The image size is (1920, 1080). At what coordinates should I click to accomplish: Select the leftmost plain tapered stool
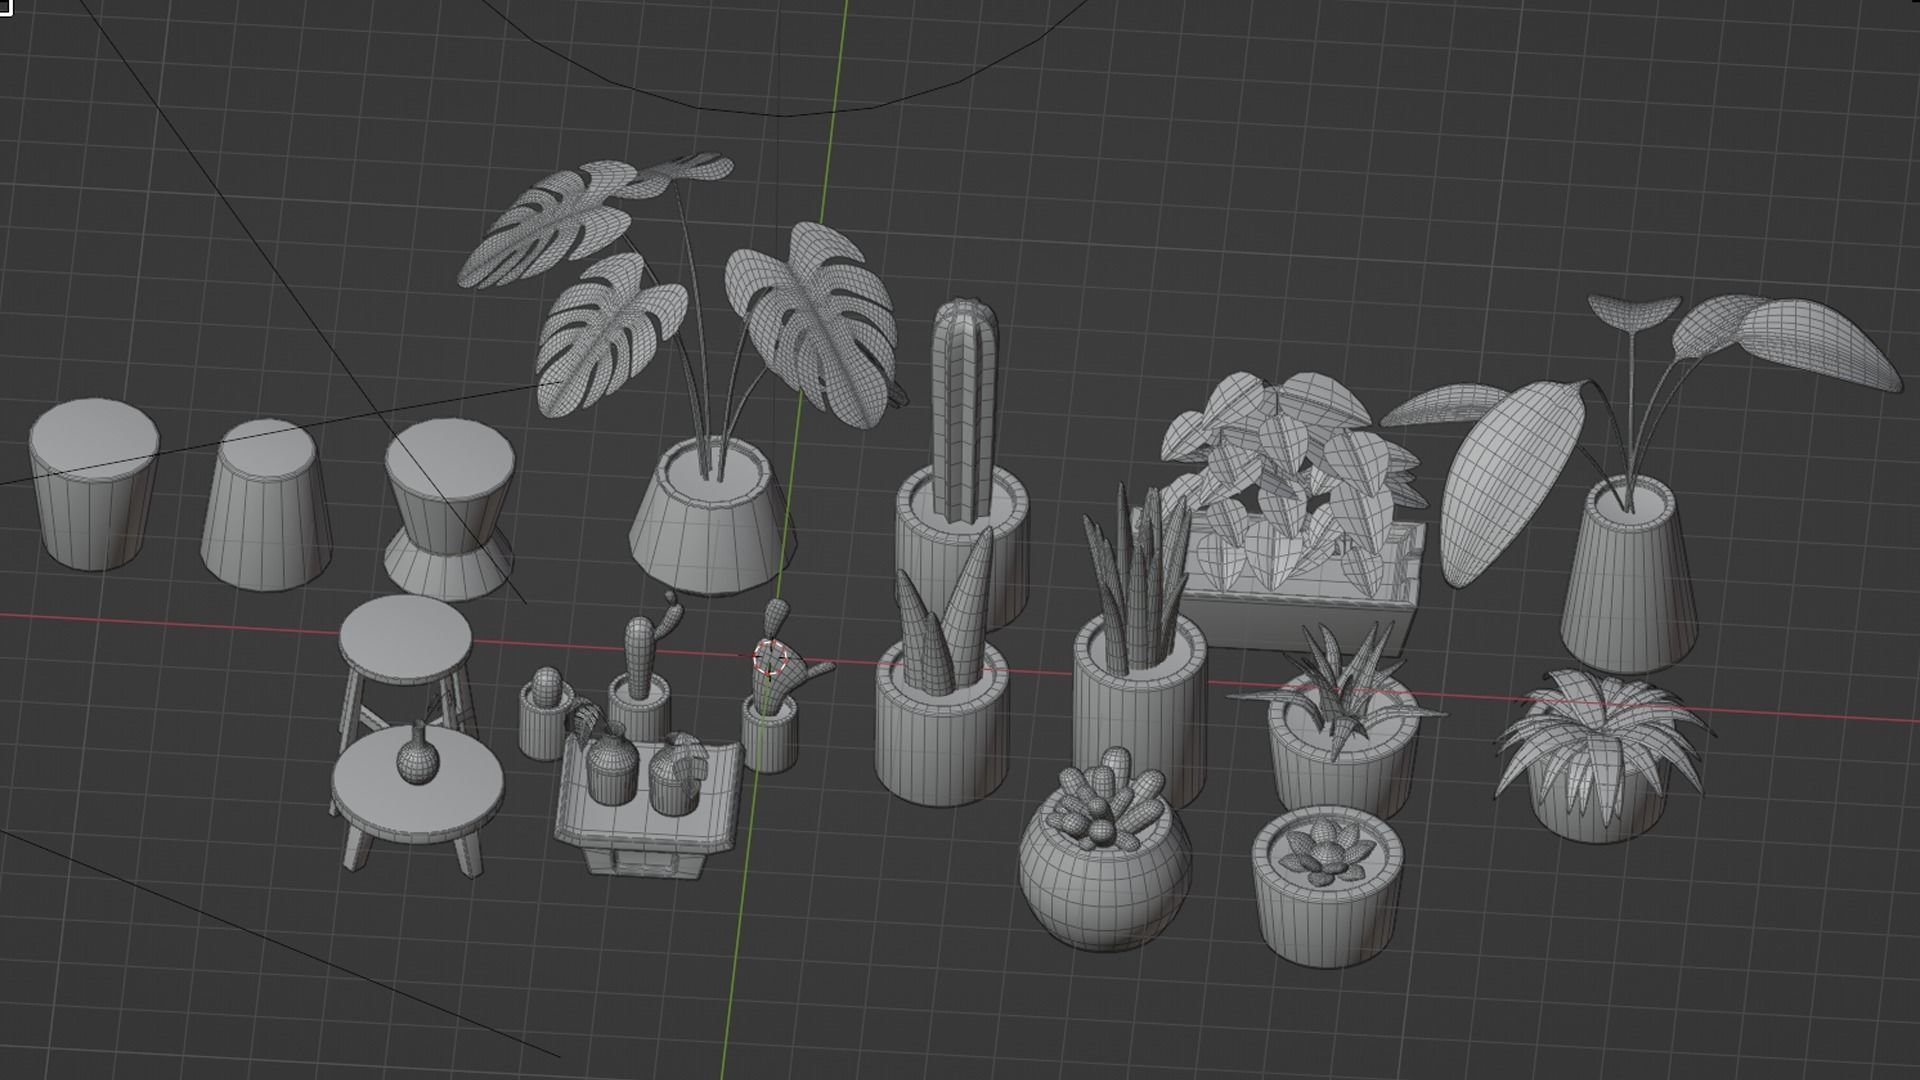pyautogui.click(x=94, y=484)
